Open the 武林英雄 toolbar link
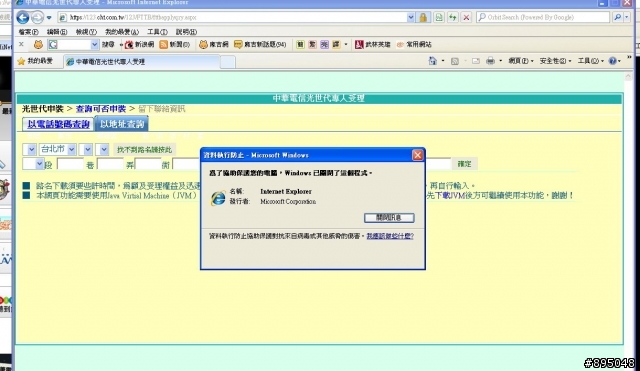Viewport: 640px width, 371px height. 373,44
